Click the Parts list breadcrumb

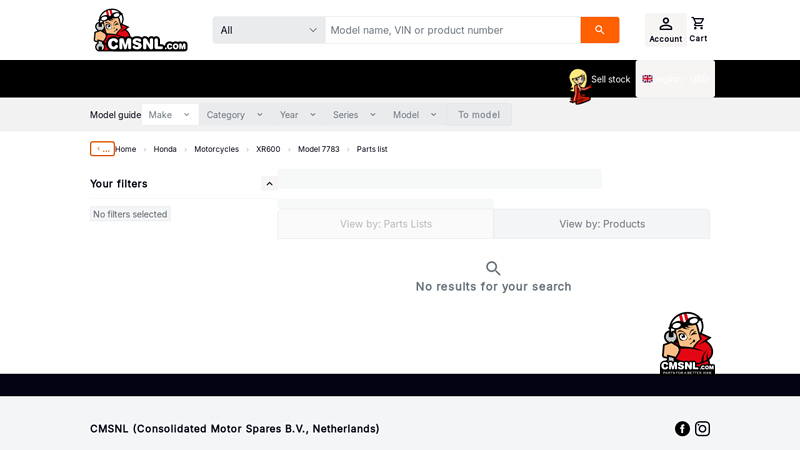(372, 149)
